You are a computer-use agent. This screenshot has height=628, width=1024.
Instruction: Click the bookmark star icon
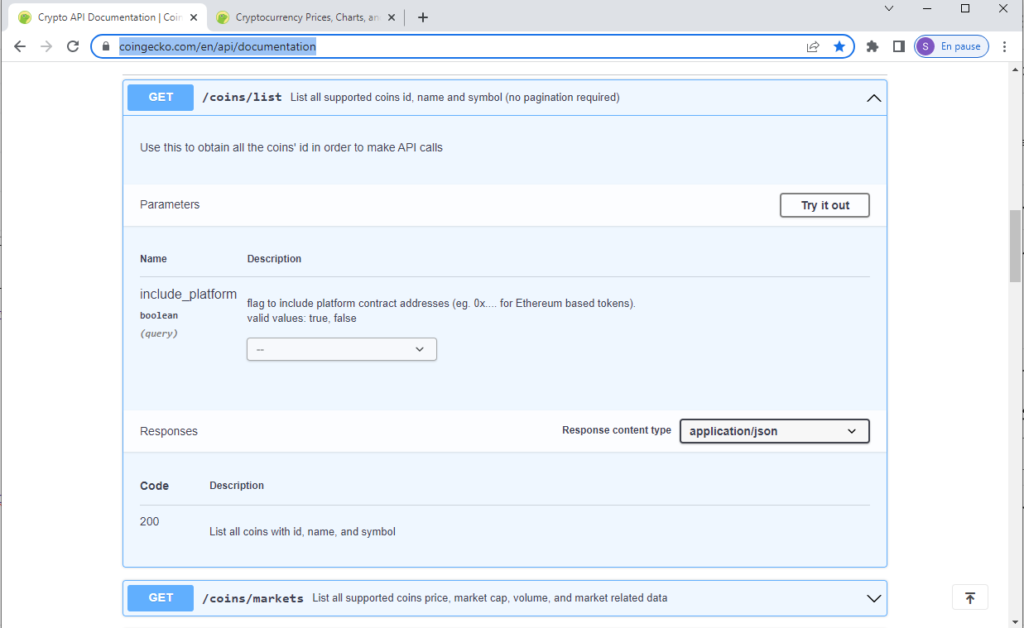(839, 46)
